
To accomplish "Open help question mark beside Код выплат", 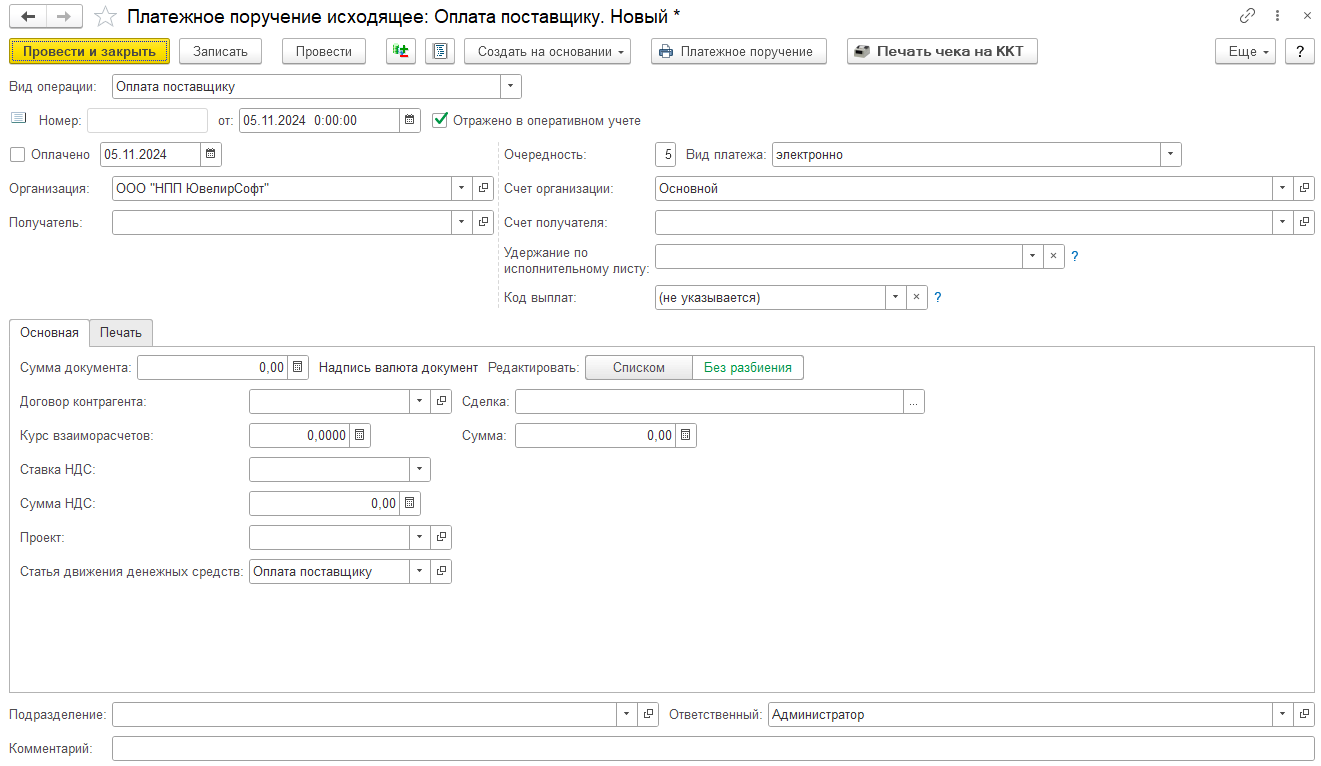I will click(938, 297).
